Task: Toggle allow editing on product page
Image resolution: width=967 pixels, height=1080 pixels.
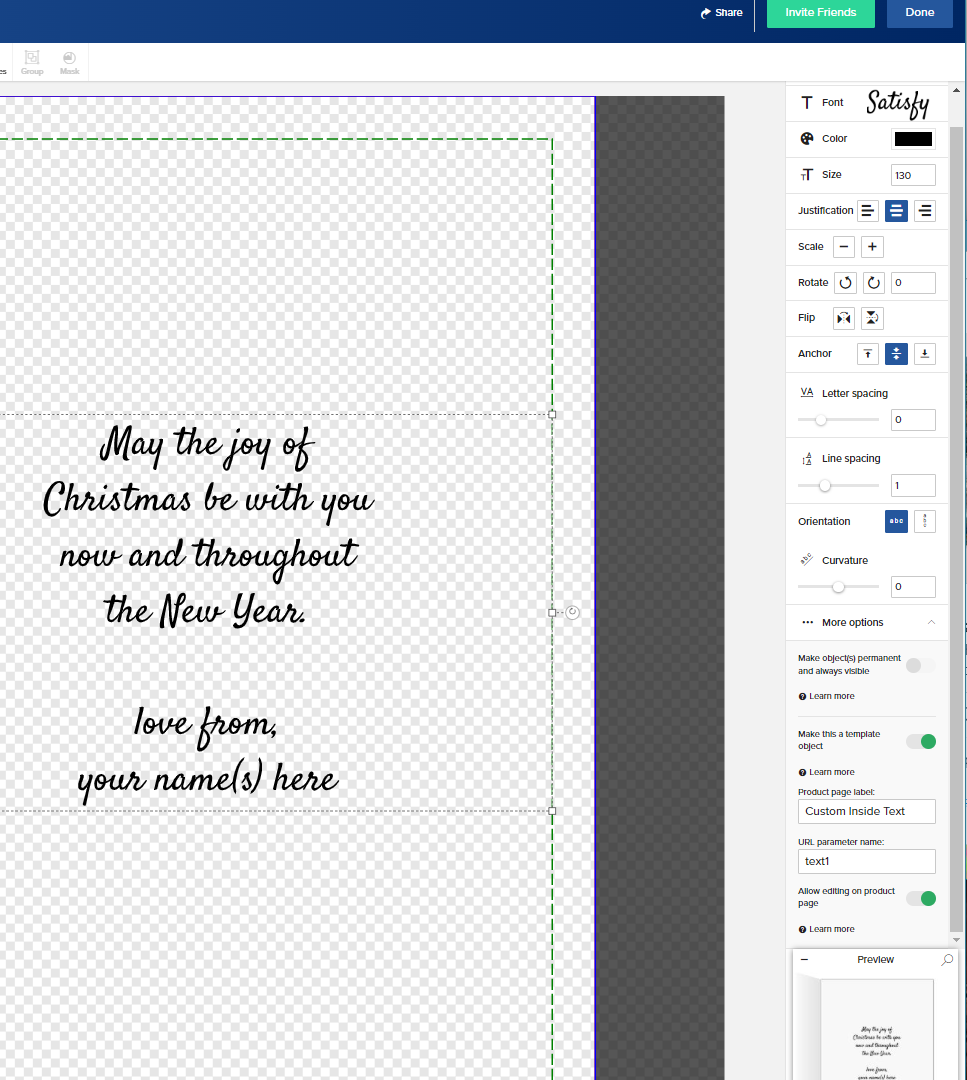Action: (921, 898)
